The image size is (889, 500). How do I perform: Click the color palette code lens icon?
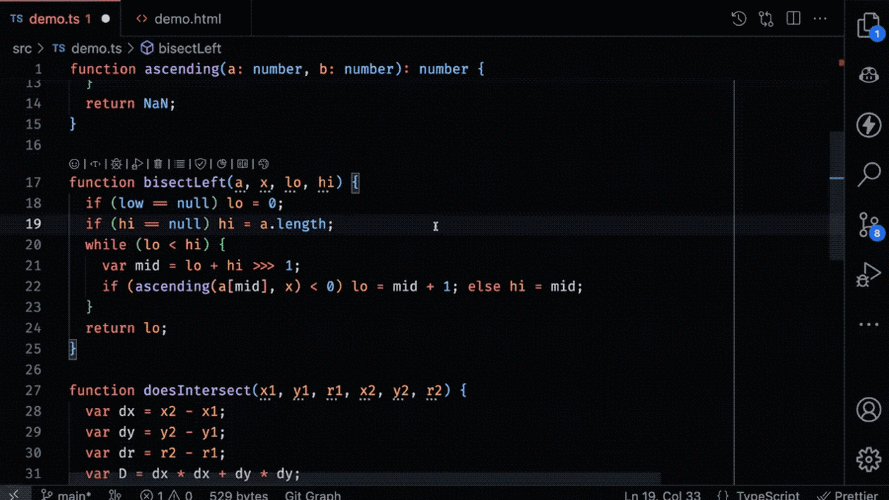[x=264, y=164]
